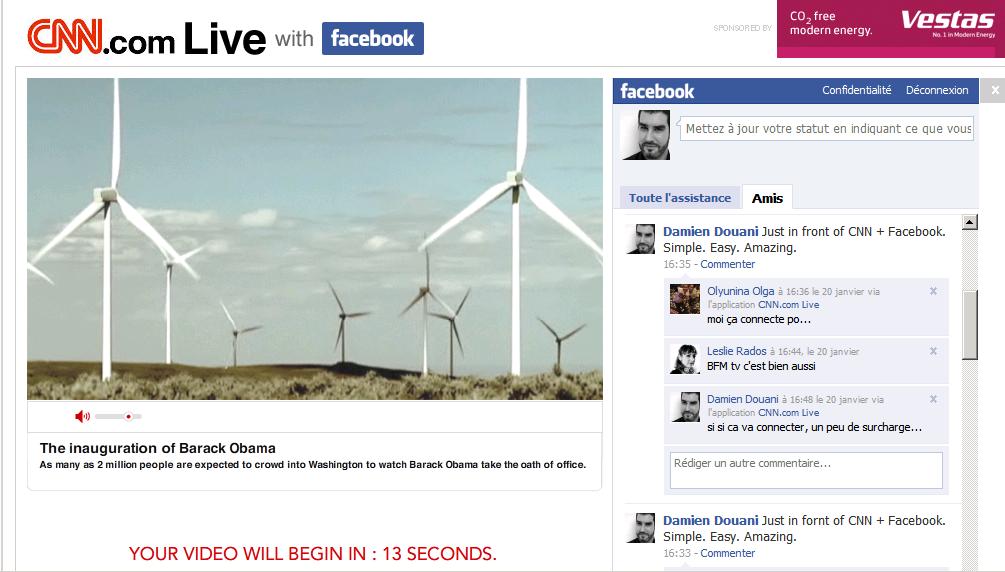Screen dimensions: 1005x572
Task: Delete Leslie Rados's comment with X
Action: tap(933, 351)
